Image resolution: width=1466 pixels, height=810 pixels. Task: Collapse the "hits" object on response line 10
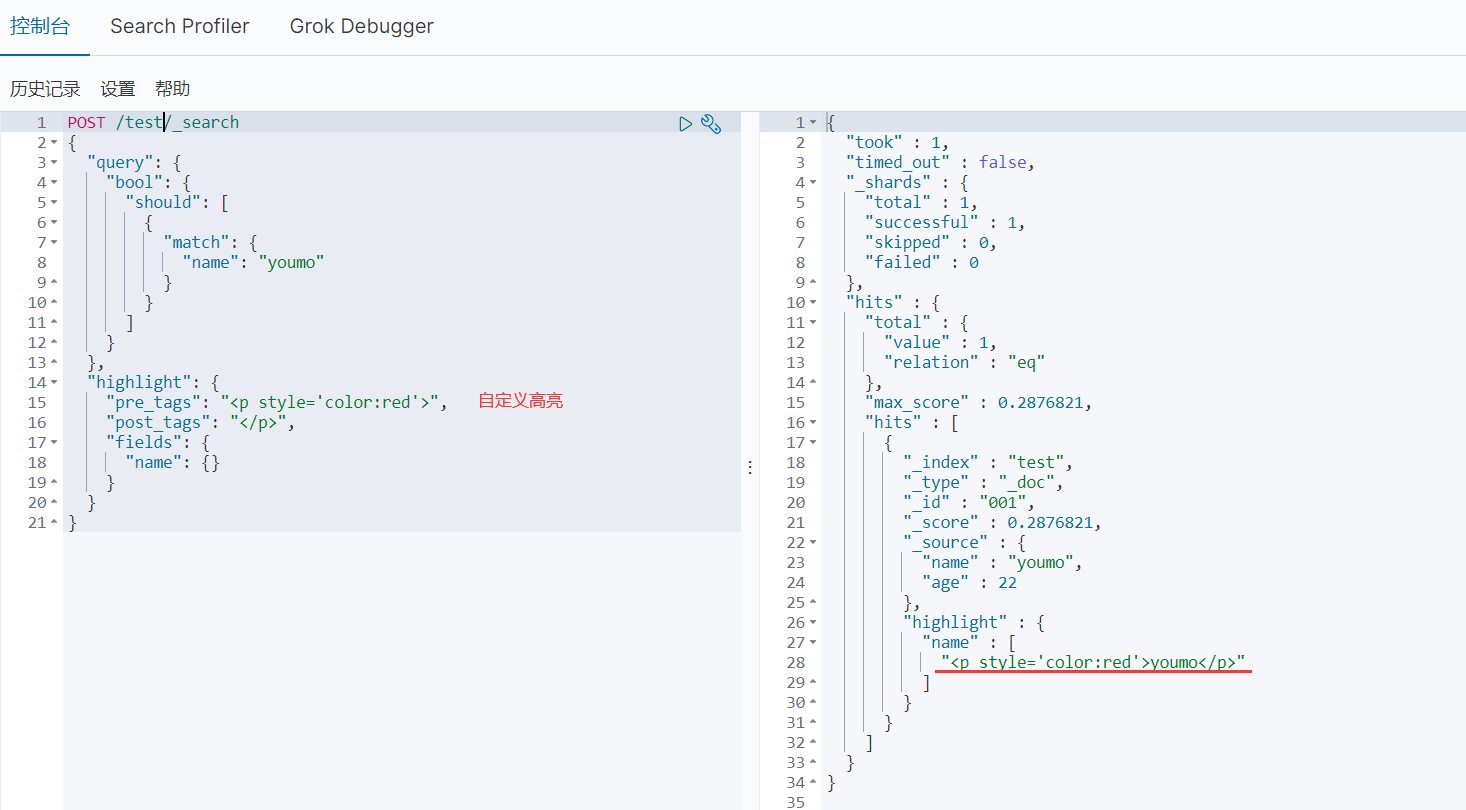coord(813,303)
